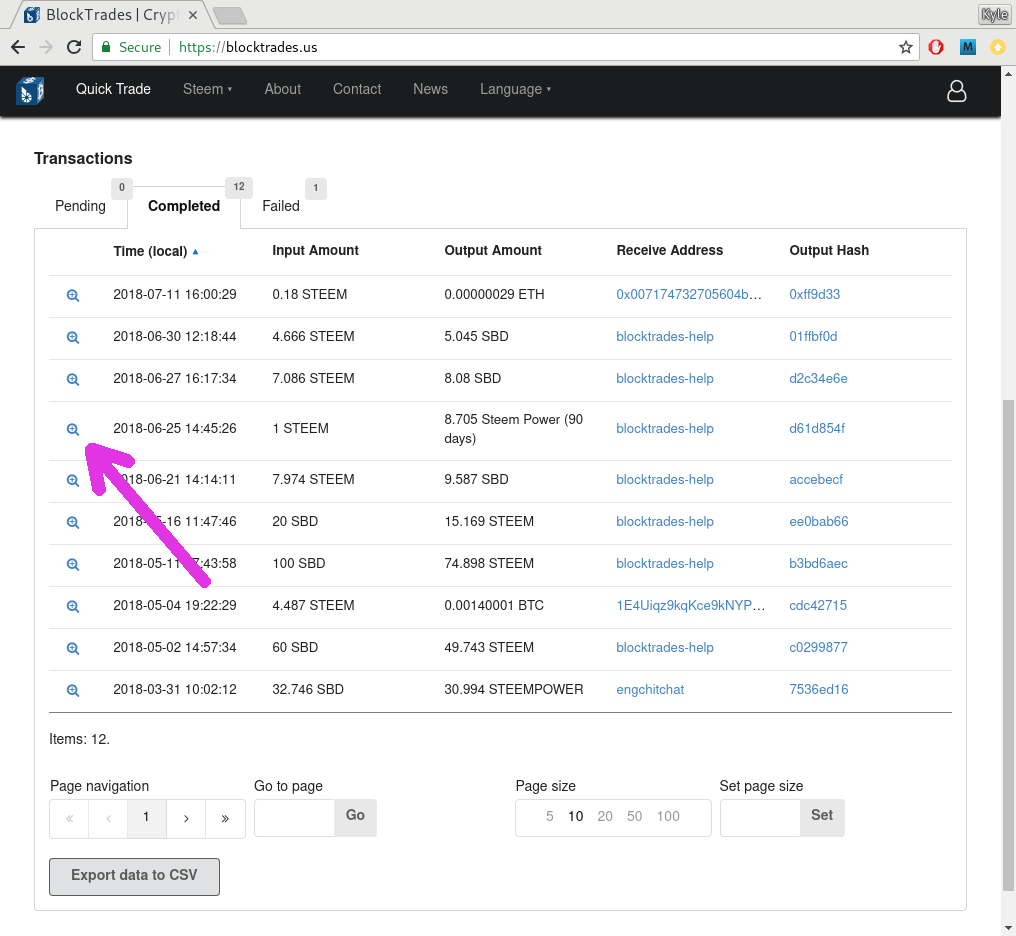
Task: Inspect the 100 SBD transaction details
Action: [x=73, y=565]
